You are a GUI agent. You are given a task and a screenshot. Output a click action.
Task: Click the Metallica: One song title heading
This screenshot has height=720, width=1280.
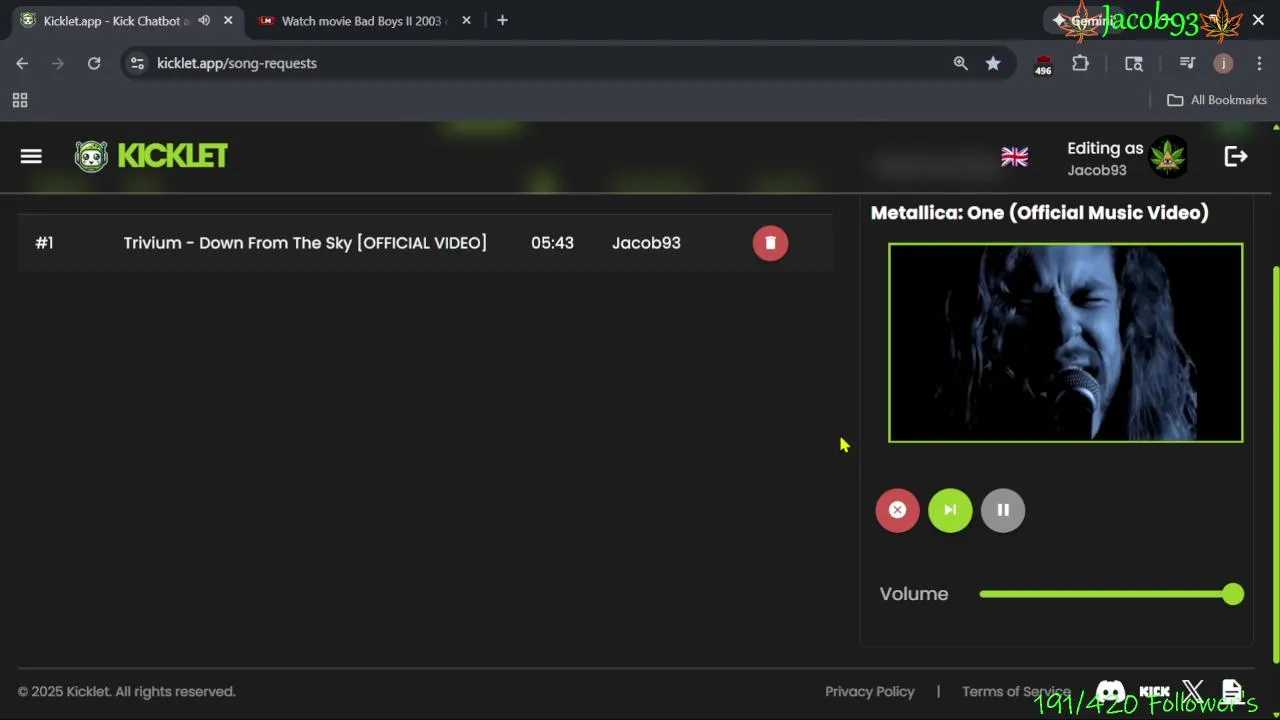pos(1039,212)
